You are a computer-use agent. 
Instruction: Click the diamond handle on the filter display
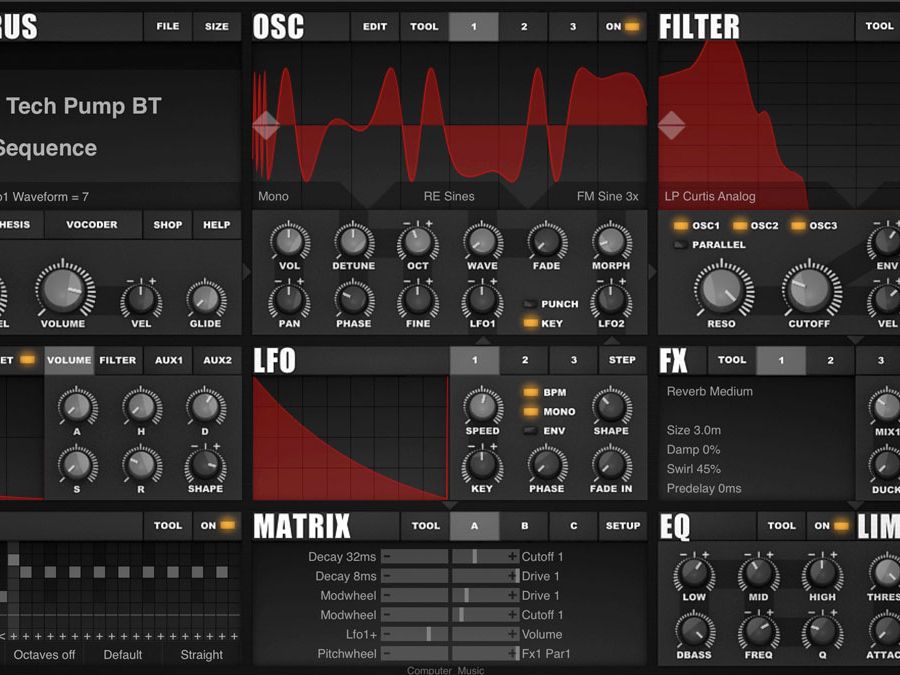click(x=671, y=125)
